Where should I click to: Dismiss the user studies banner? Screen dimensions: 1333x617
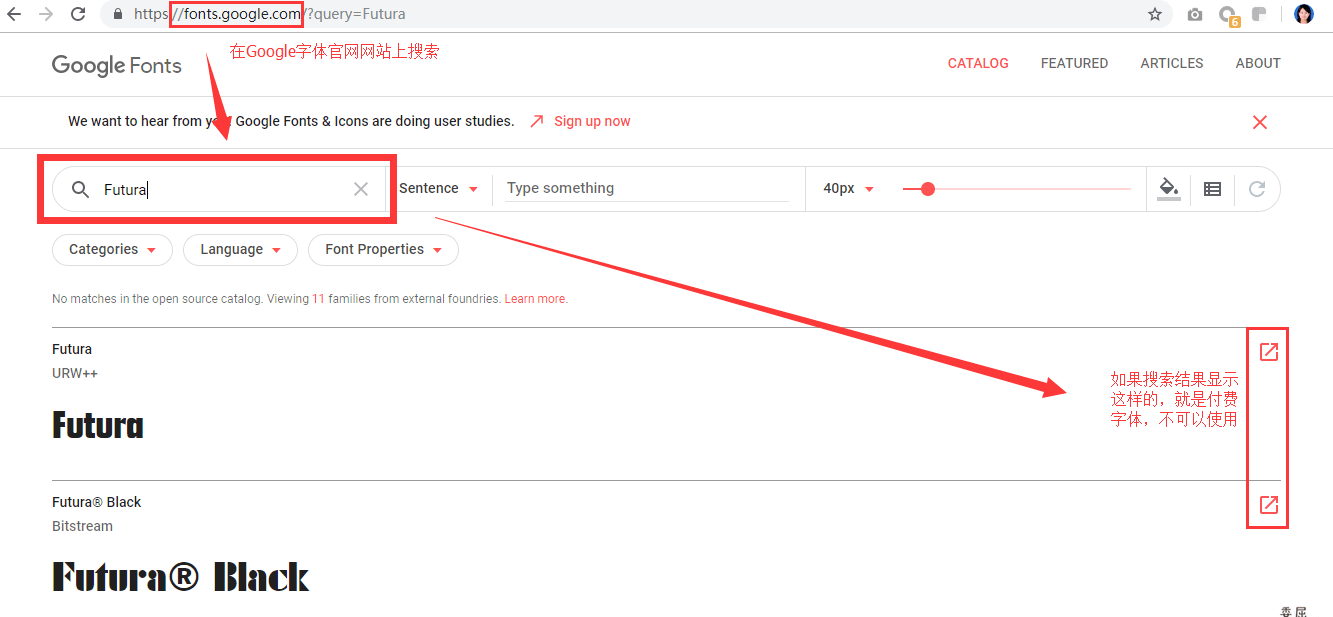coord(1260,122)
